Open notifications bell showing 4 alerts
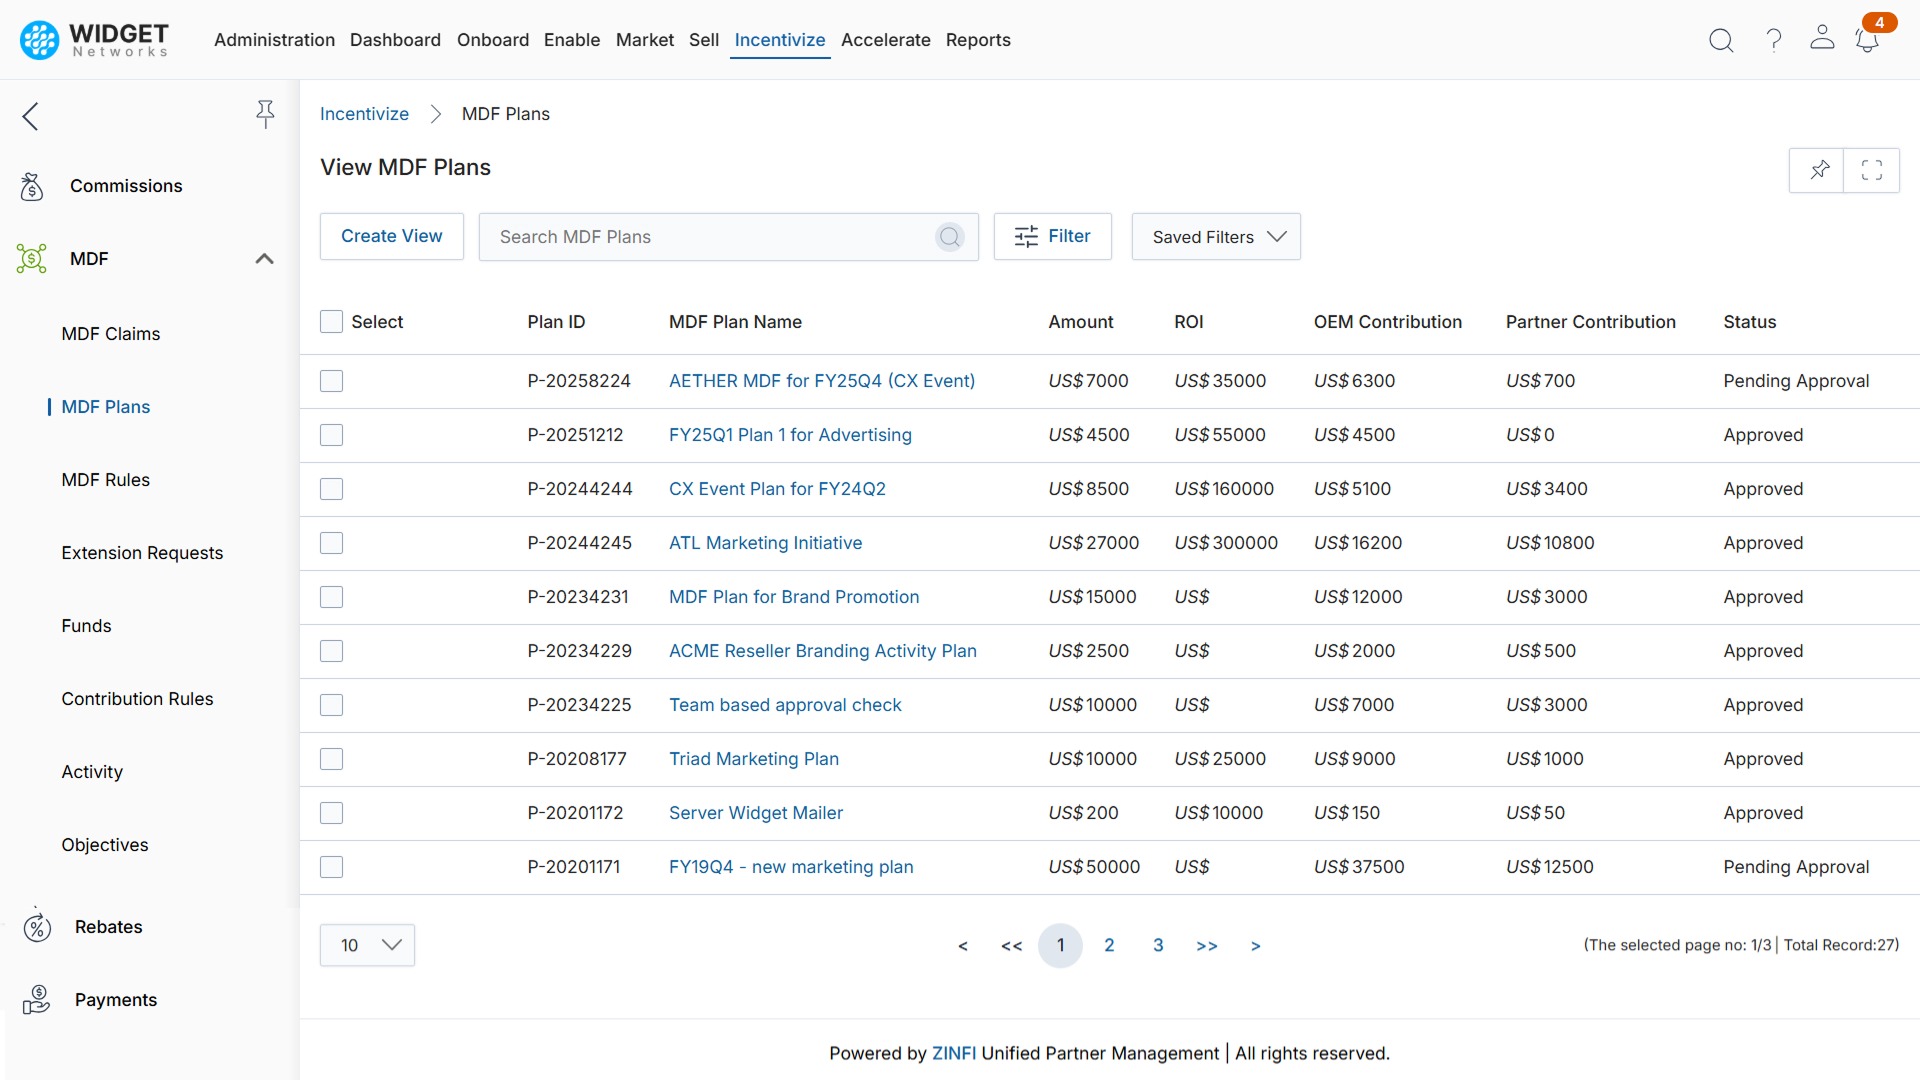This screenshot has height=1080, width=1920. tap(1868, 40)
